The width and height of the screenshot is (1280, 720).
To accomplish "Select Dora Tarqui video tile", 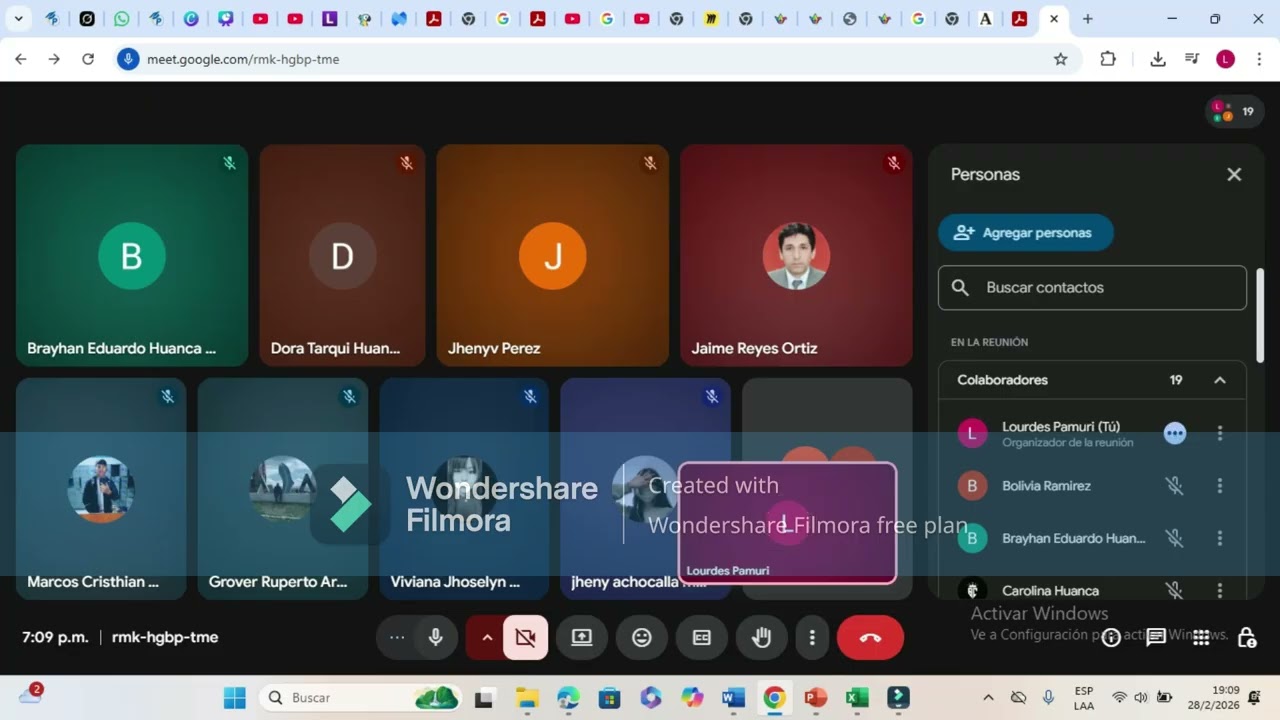I will tap(342, 256).
